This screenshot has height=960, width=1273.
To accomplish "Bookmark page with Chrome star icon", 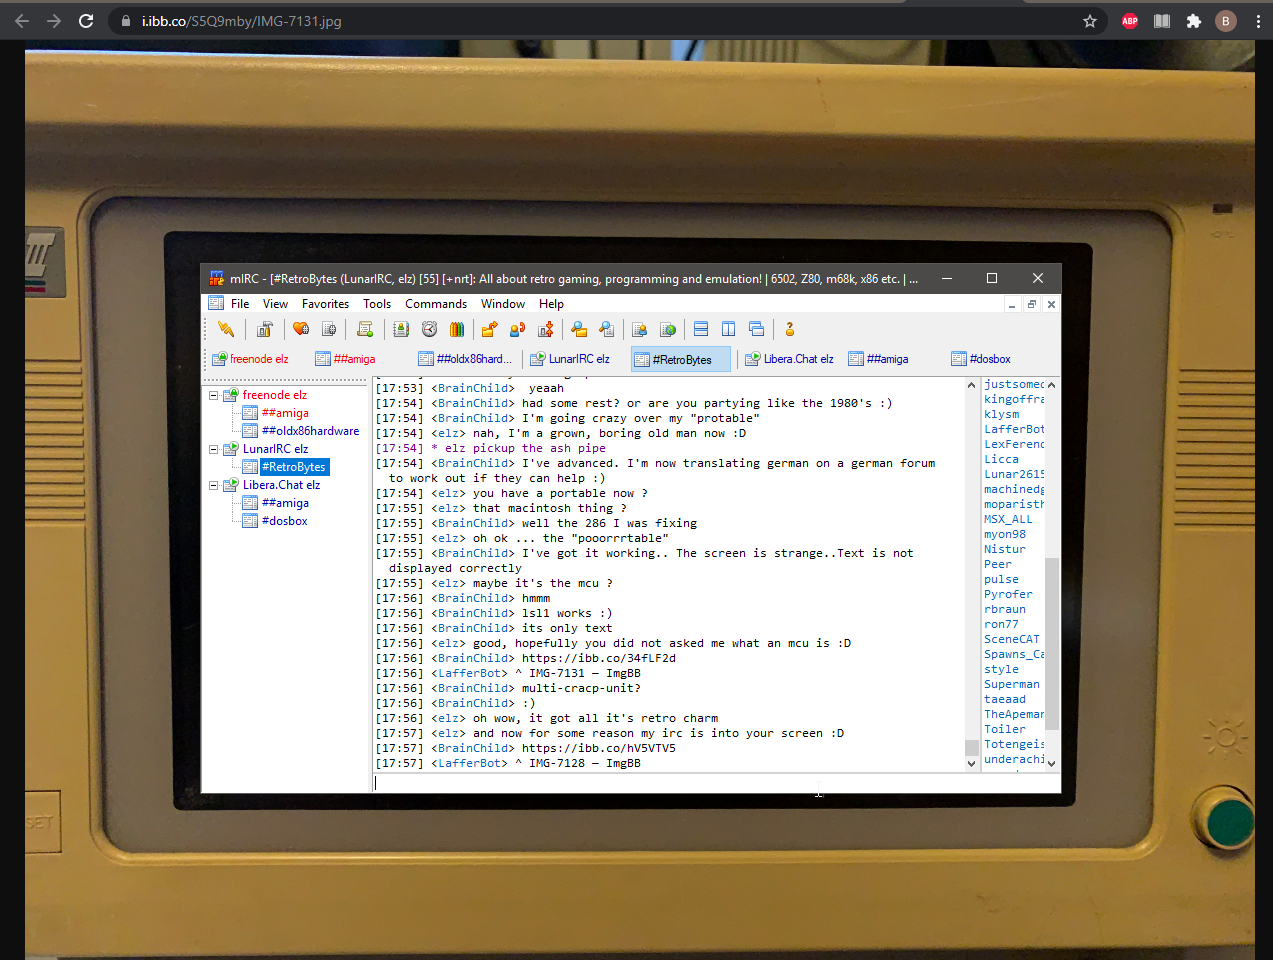I will point(1090,21).
